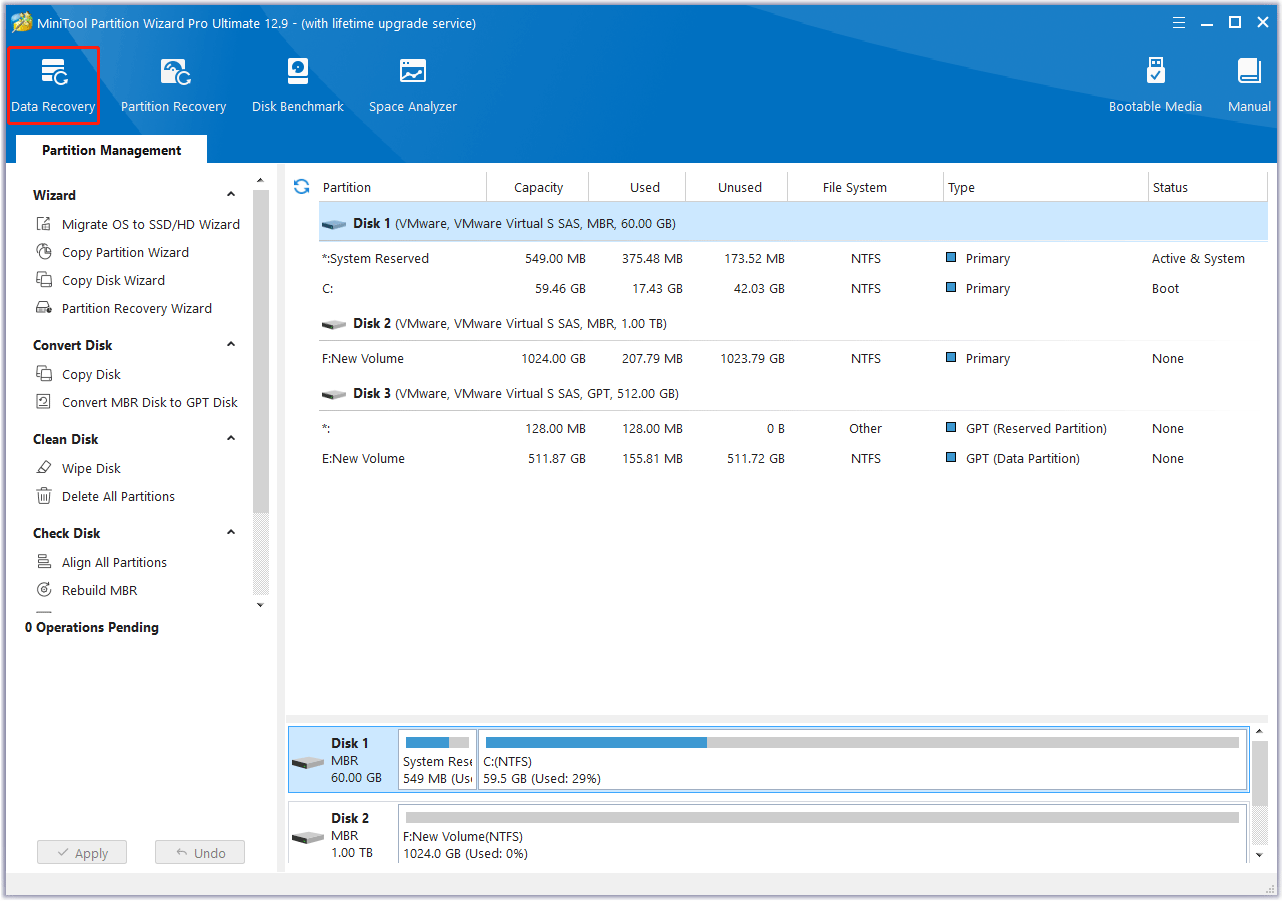Click the Boot status cell
The height and width of the screenshot is (901, 1282).
tap(1165, 288)
